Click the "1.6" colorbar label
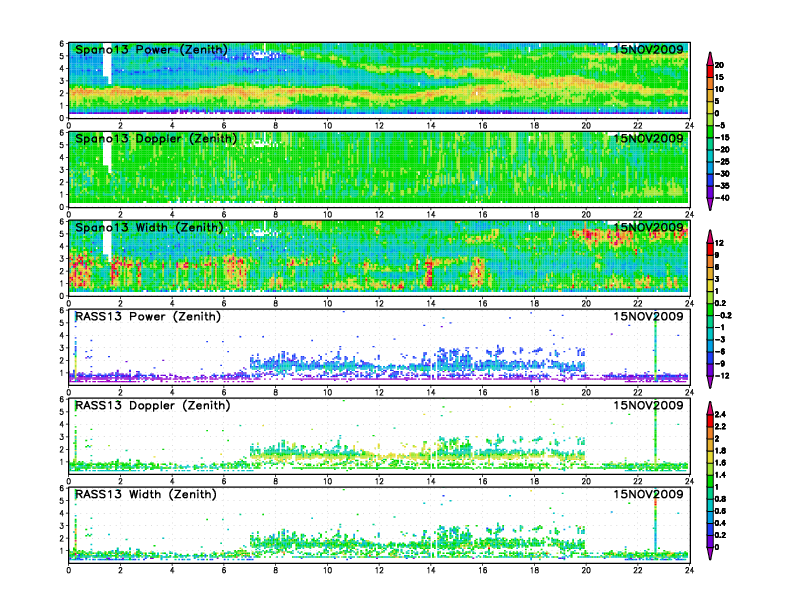Screen dimensions: 792x612 [x=720, y=463]
